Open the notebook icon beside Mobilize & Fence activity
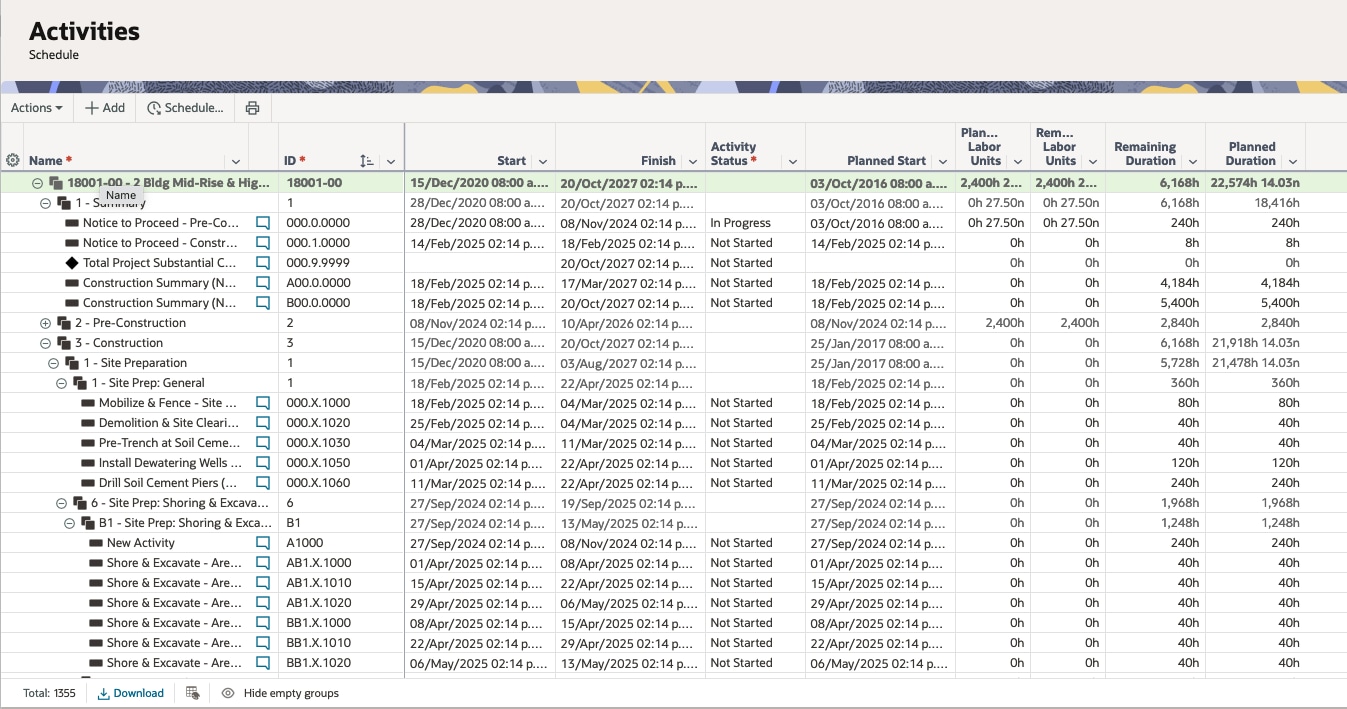Image resolution: width=1347 pixels, height=709 pixels. pyautogui.click(x=262, y=402)
